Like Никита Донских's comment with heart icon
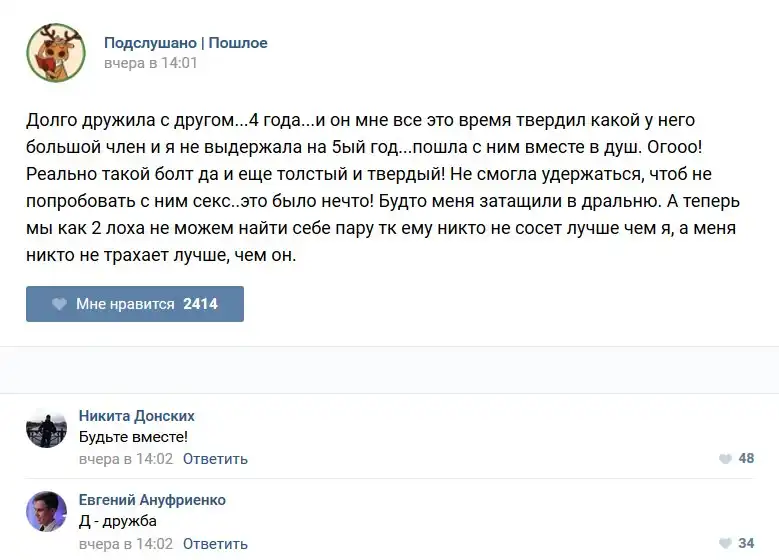 725,459
